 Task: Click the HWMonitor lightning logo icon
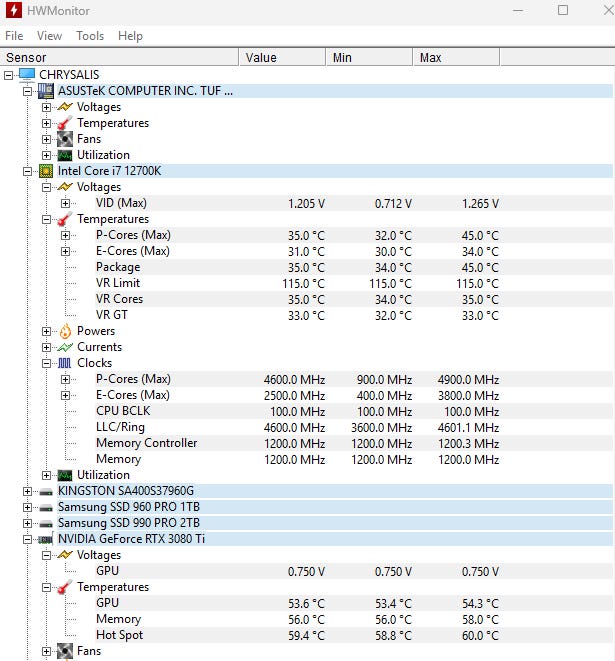[13, 10]
